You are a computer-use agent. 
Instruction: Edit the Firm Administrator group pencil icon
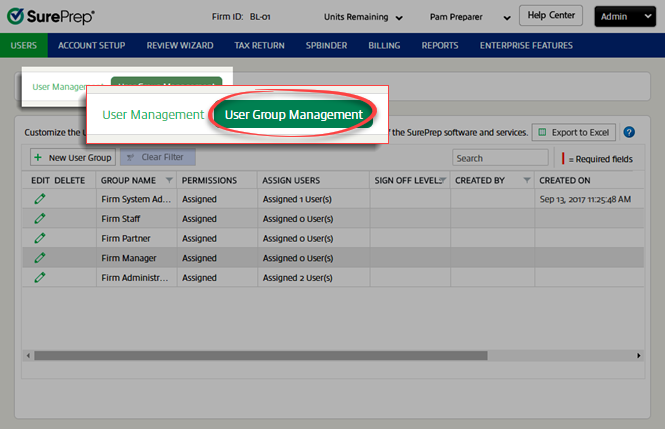point(40,278)
